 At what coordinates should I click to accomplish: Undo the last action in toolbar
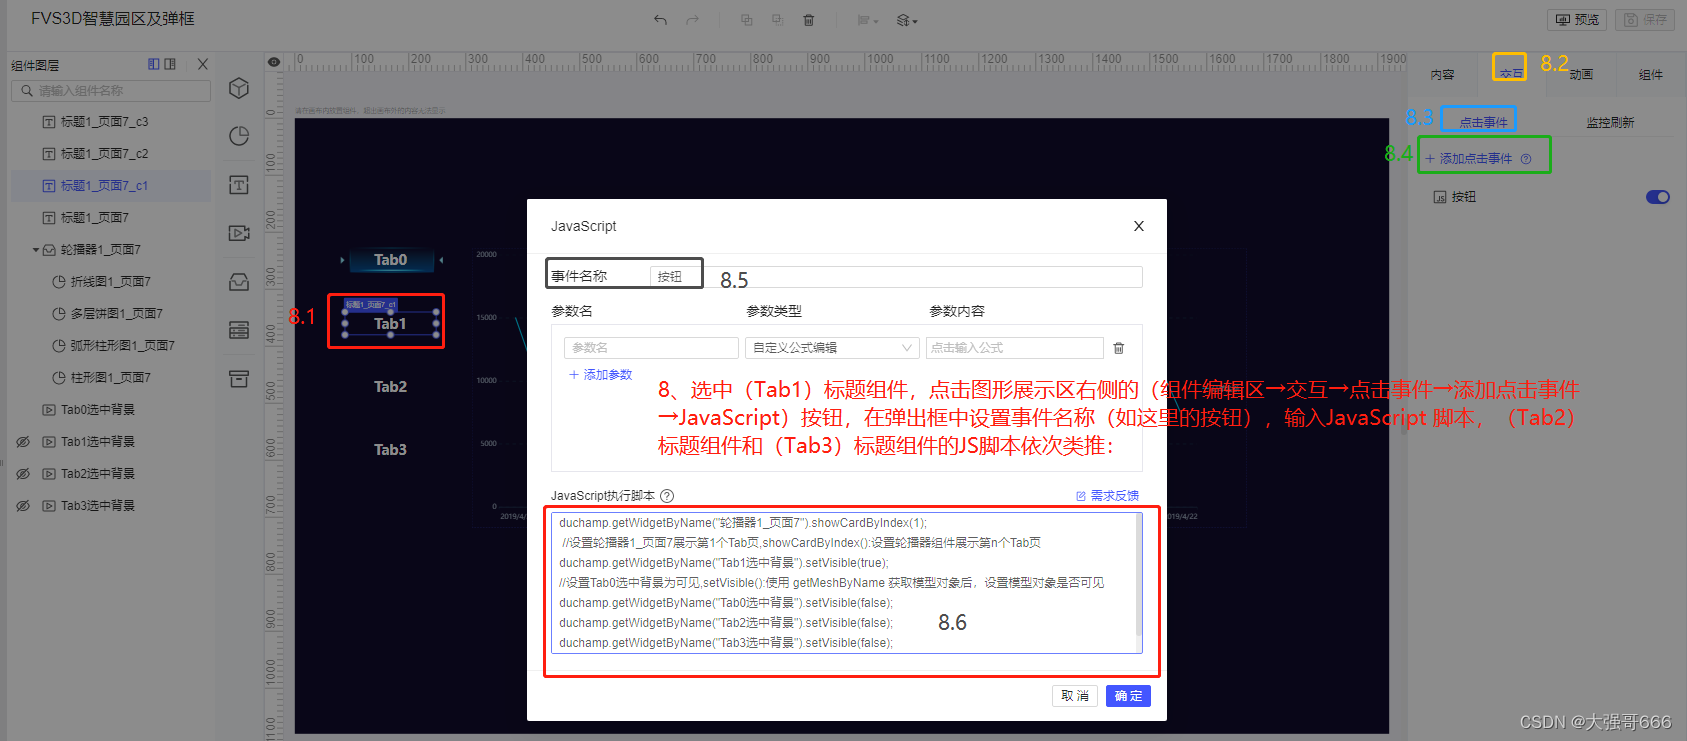click(660, 20)
